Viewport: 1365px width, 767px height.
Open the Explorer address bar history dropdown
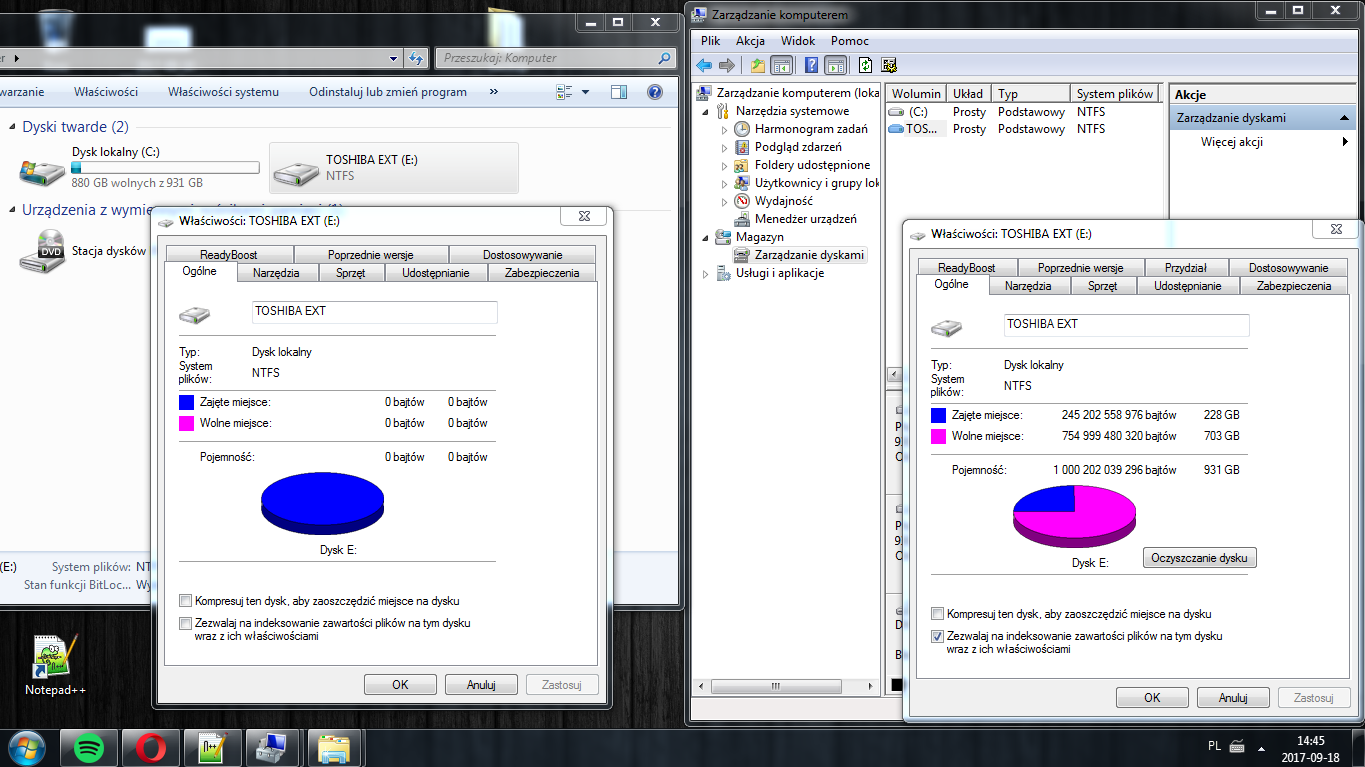(392, 58)
